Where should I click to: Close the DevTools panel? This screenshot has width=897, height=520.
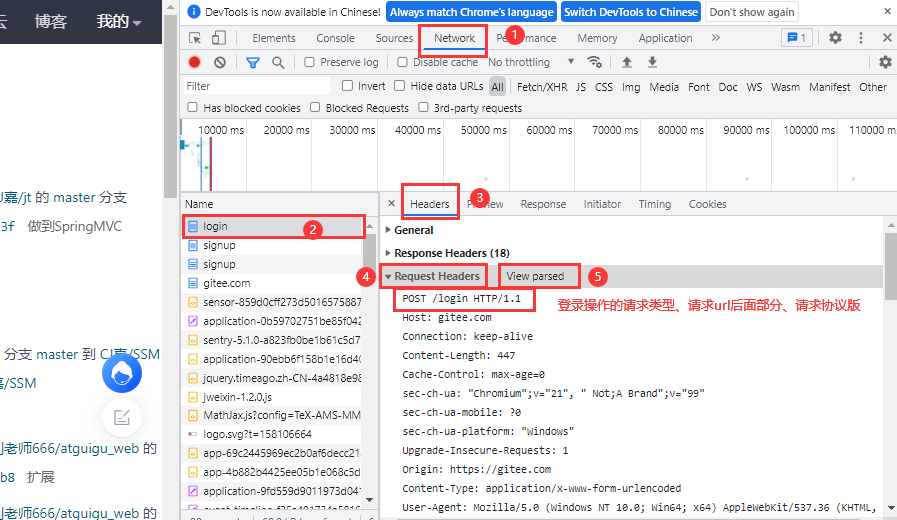[x=887, y=38]
